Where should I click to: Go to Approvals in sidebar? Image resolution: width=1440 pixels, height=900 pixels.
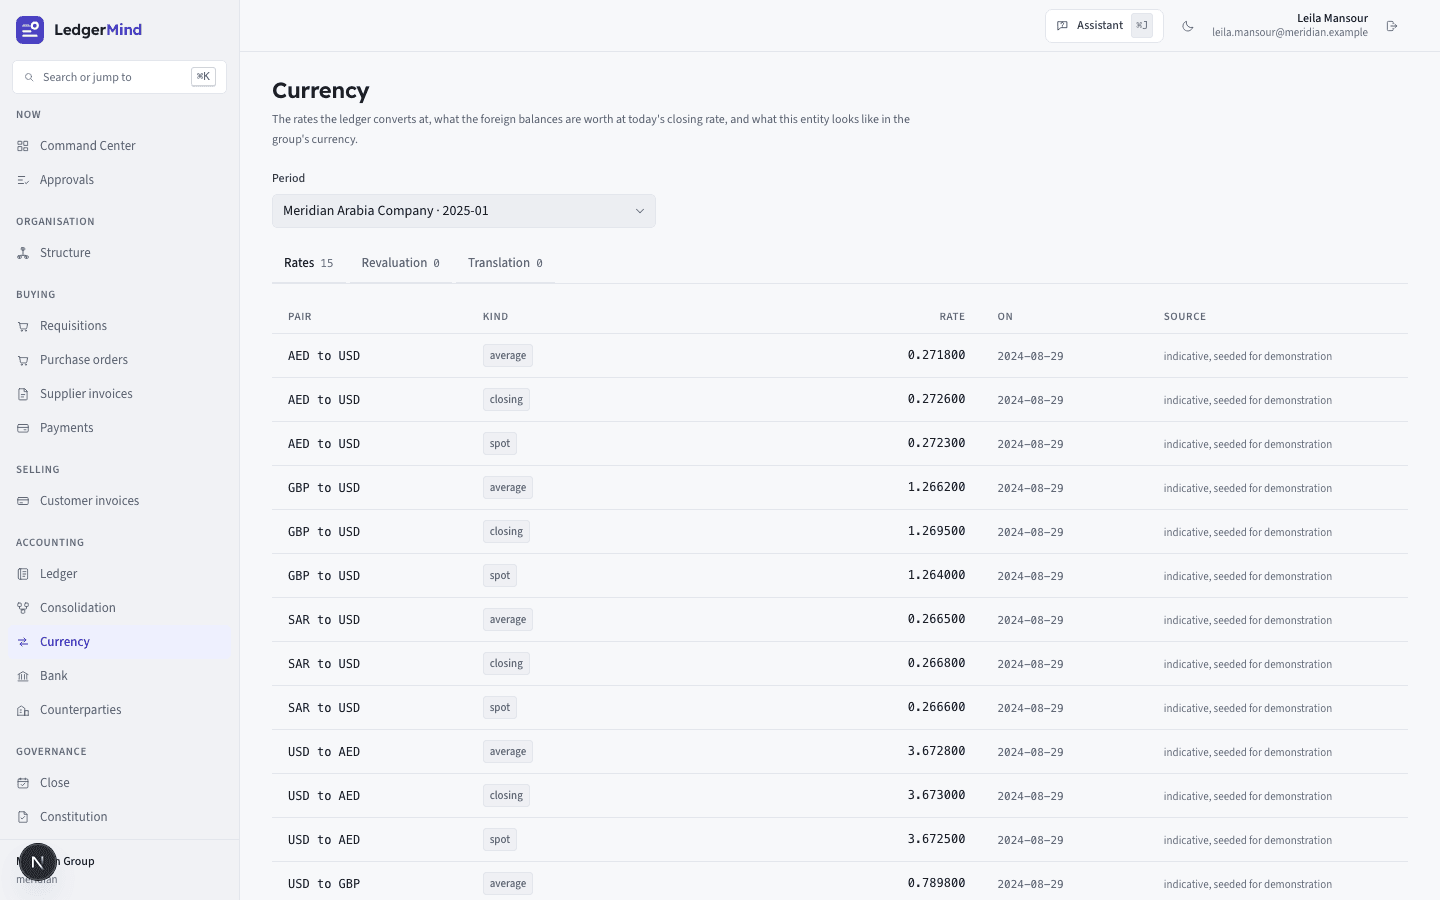120,180
